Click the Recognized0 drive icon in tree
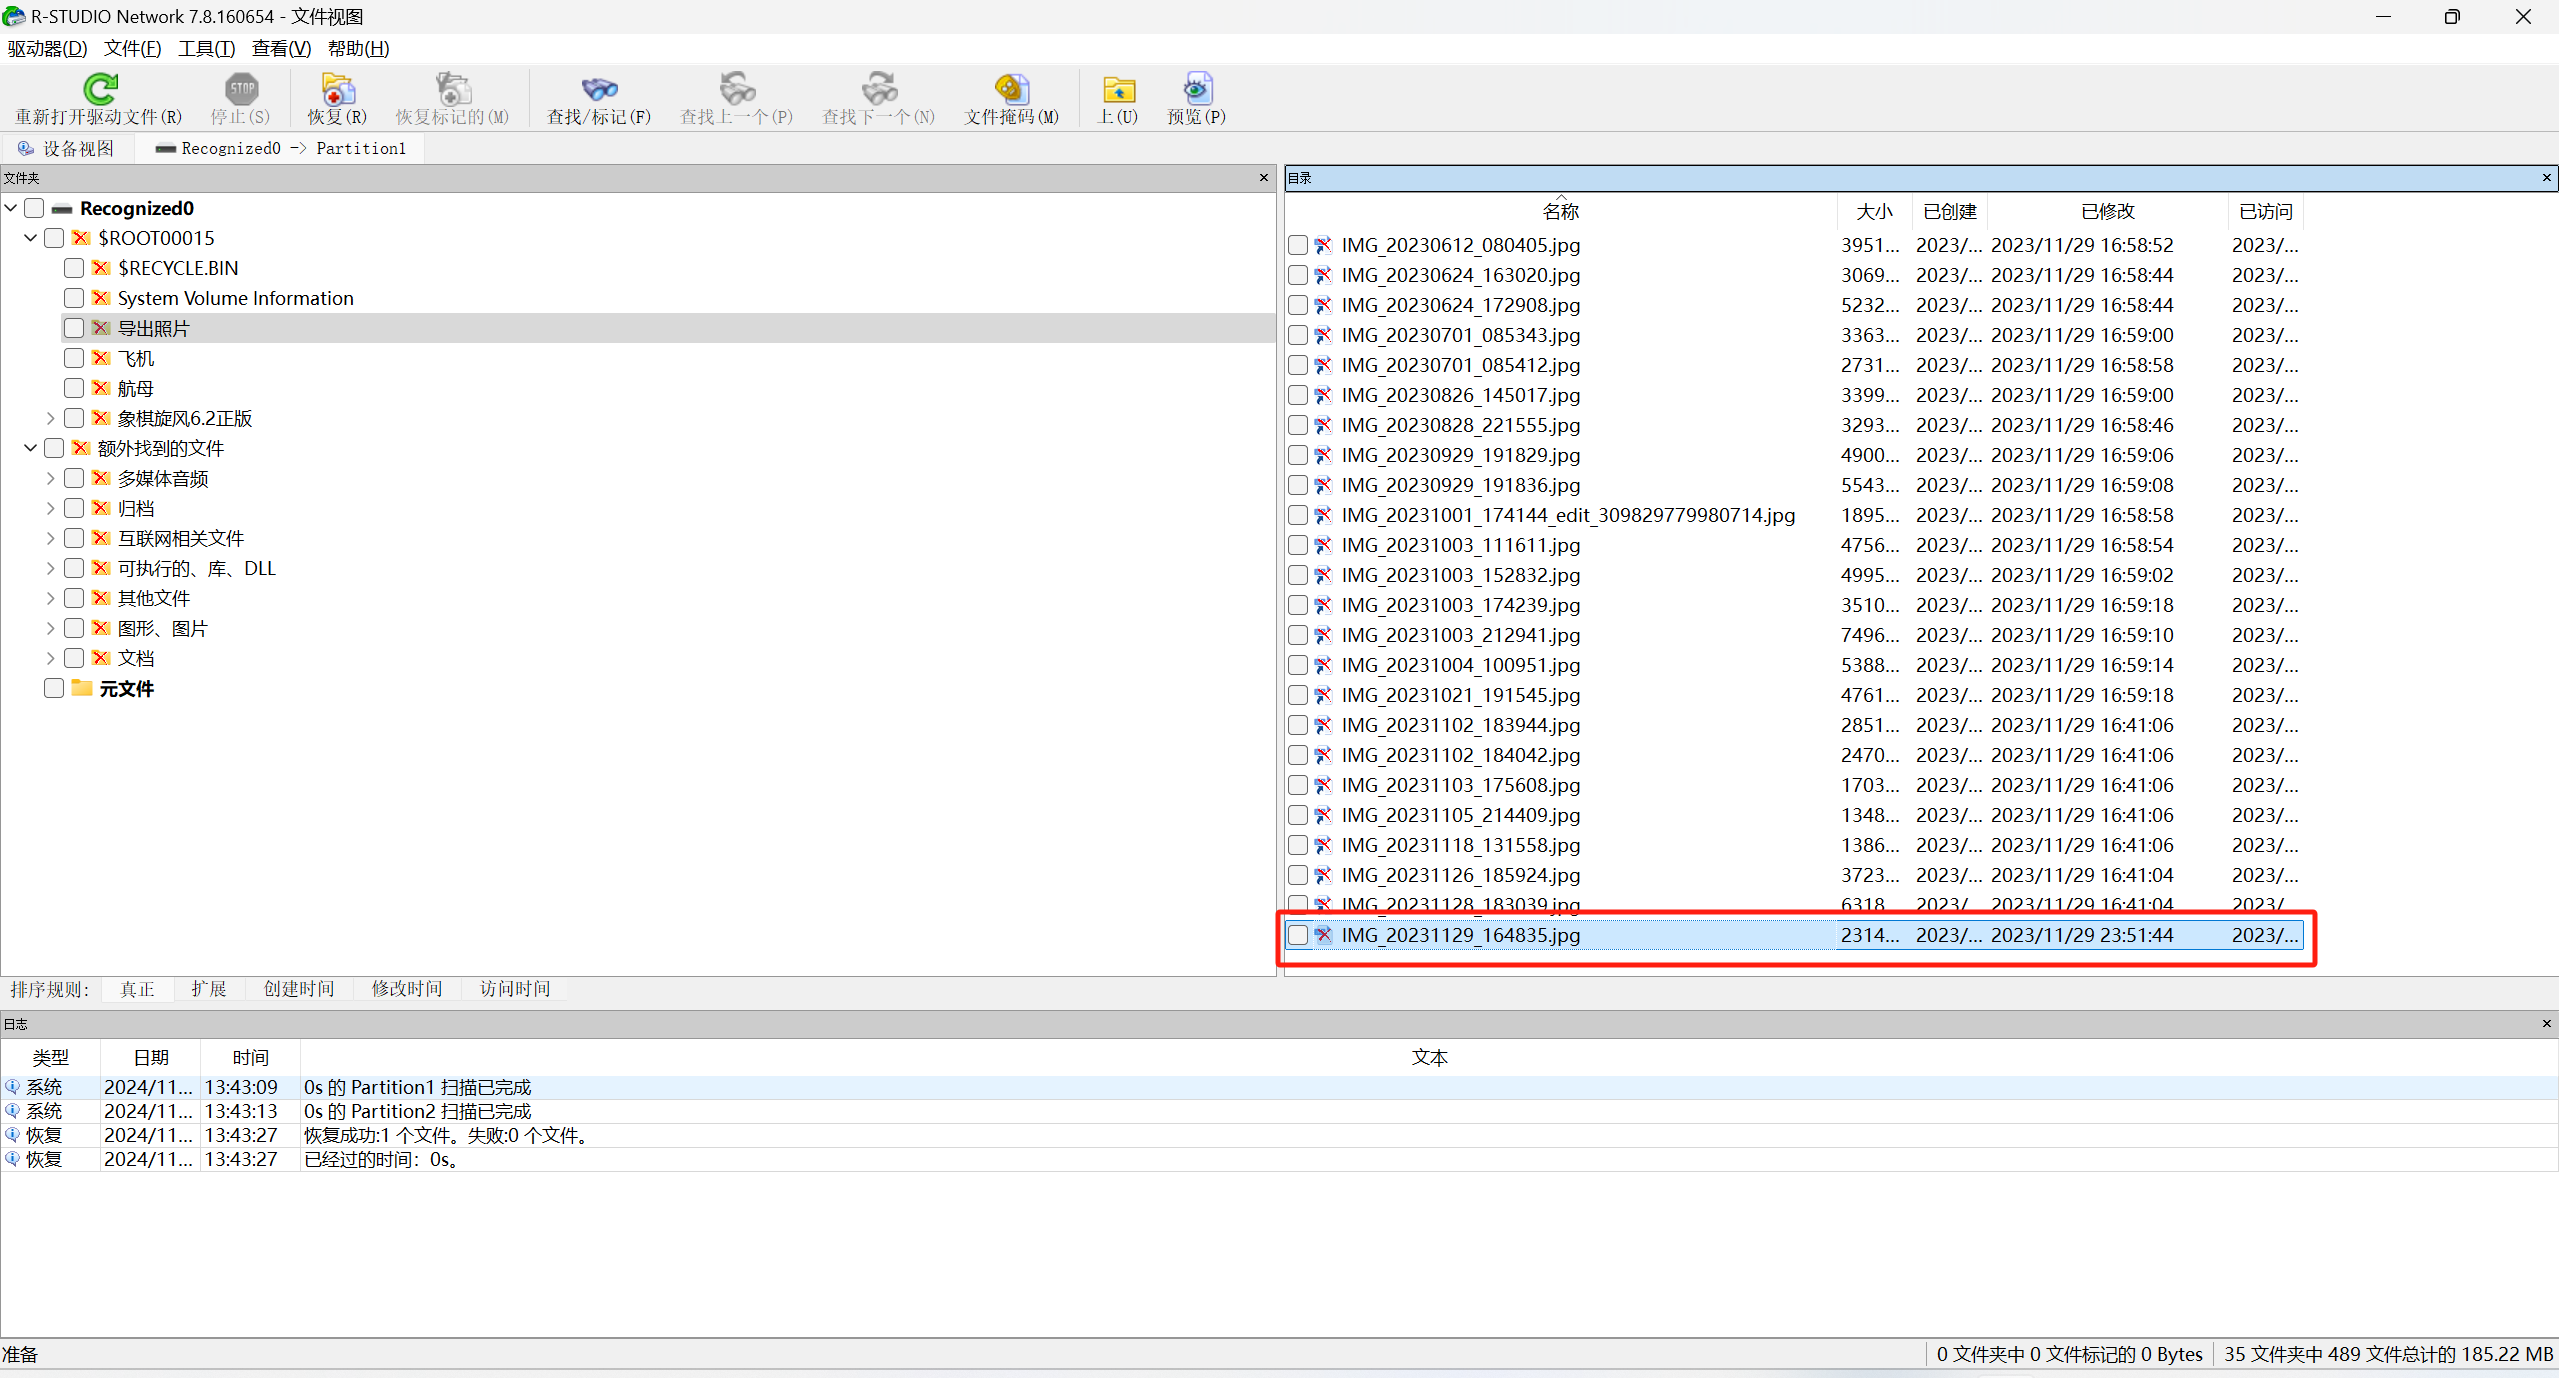Screen dimensions: 2559x1378 (62, 209)
